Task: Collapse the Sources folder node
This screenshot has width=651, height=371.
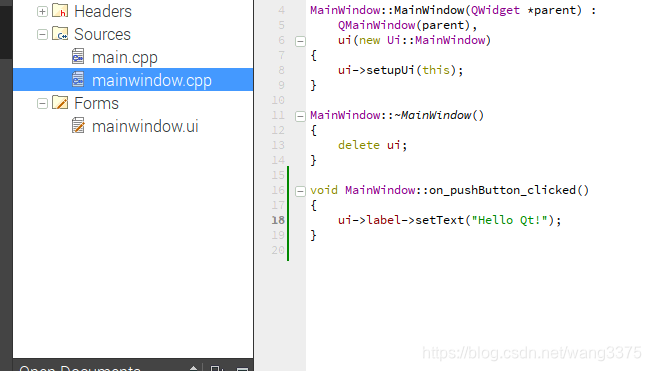Action: 42,34
